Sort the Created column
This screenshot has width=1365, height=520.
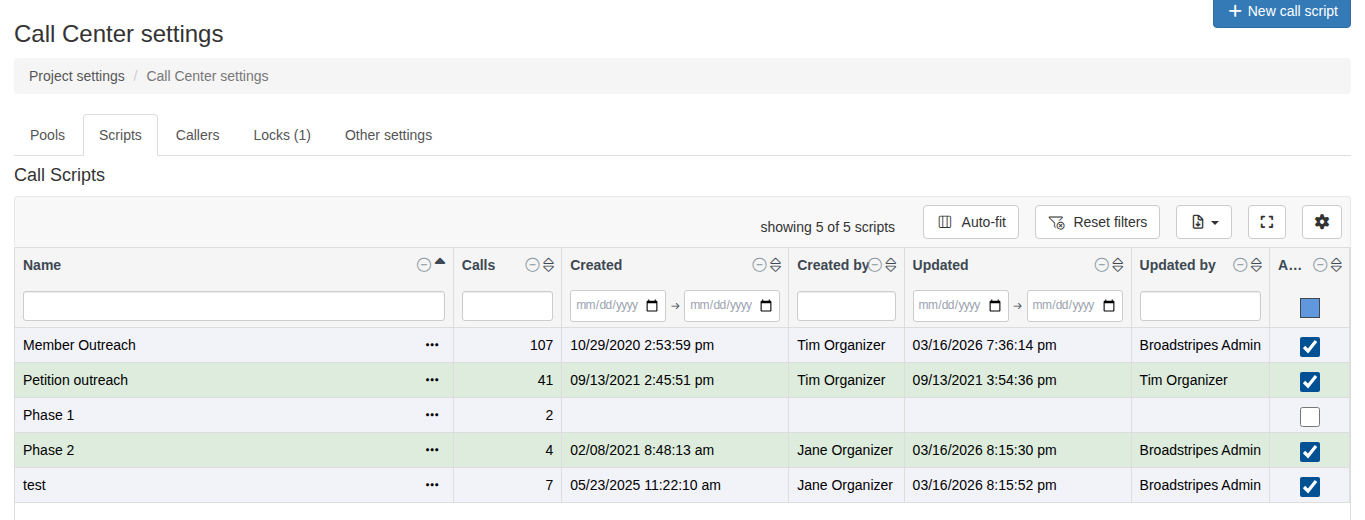coord(775,265)
